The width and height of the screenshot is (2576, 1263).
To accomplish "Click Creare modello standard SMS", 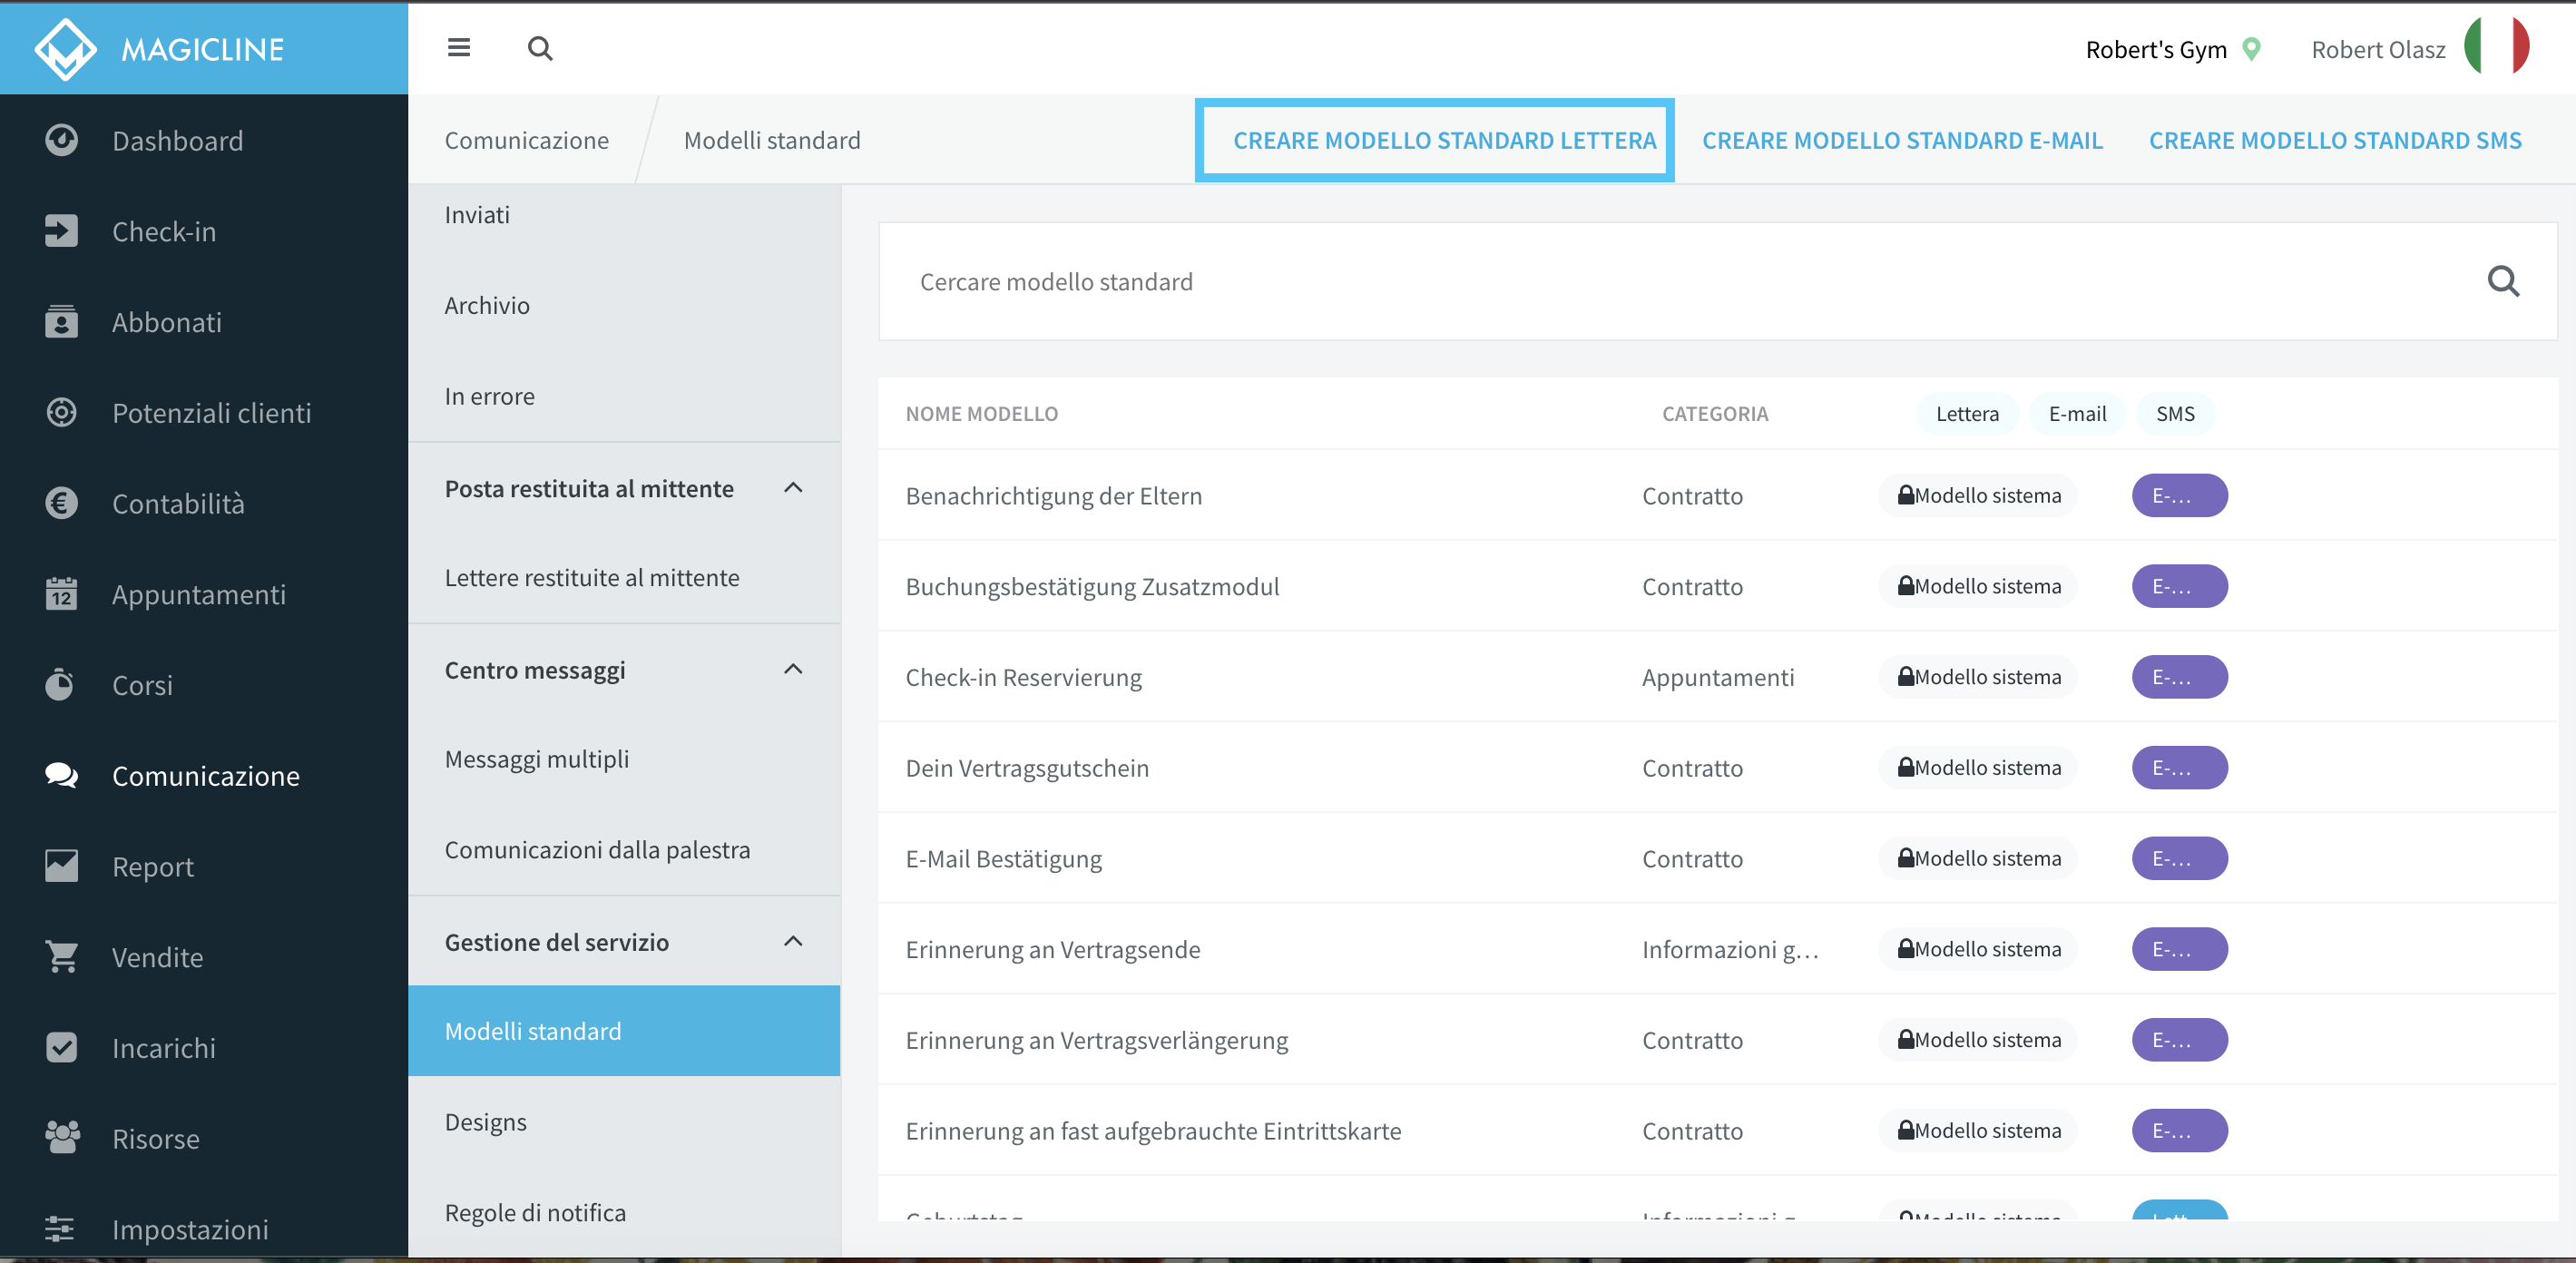I will (x=2335, y=141).
